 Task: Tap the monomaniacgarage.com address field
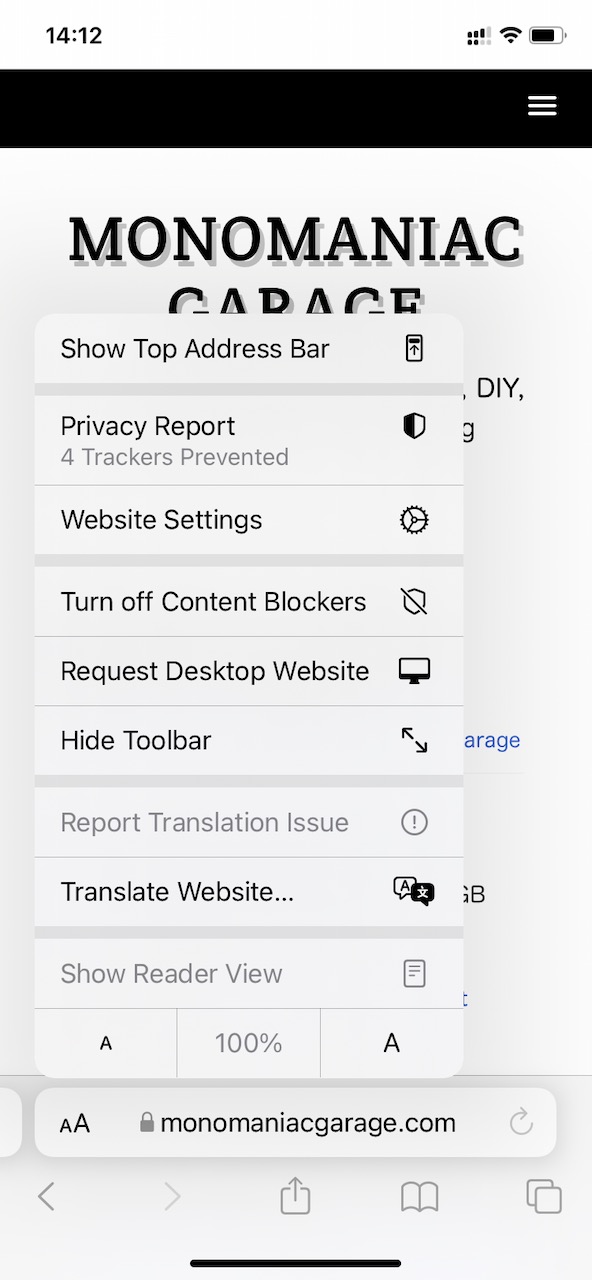click(298, 1123)
